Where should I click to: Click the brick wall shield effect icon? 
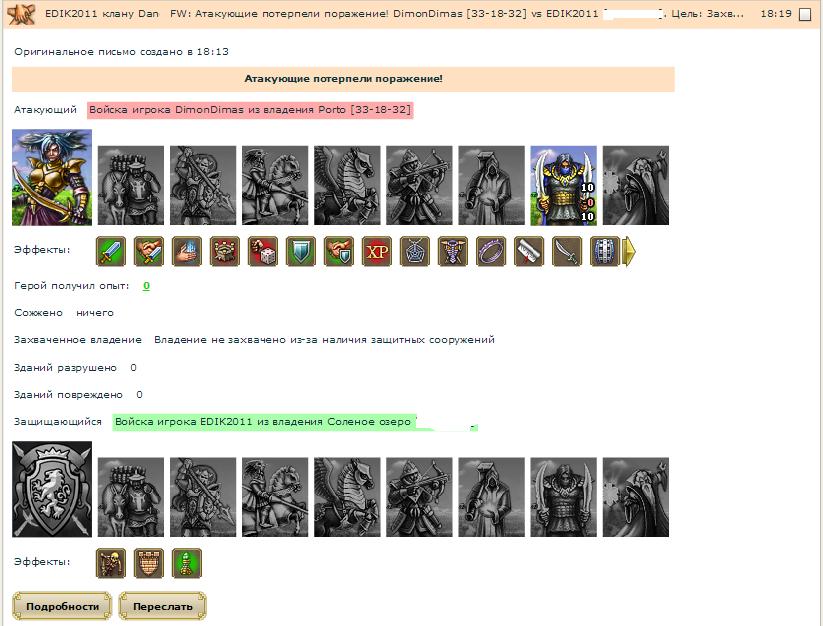[x=149, y=563]
